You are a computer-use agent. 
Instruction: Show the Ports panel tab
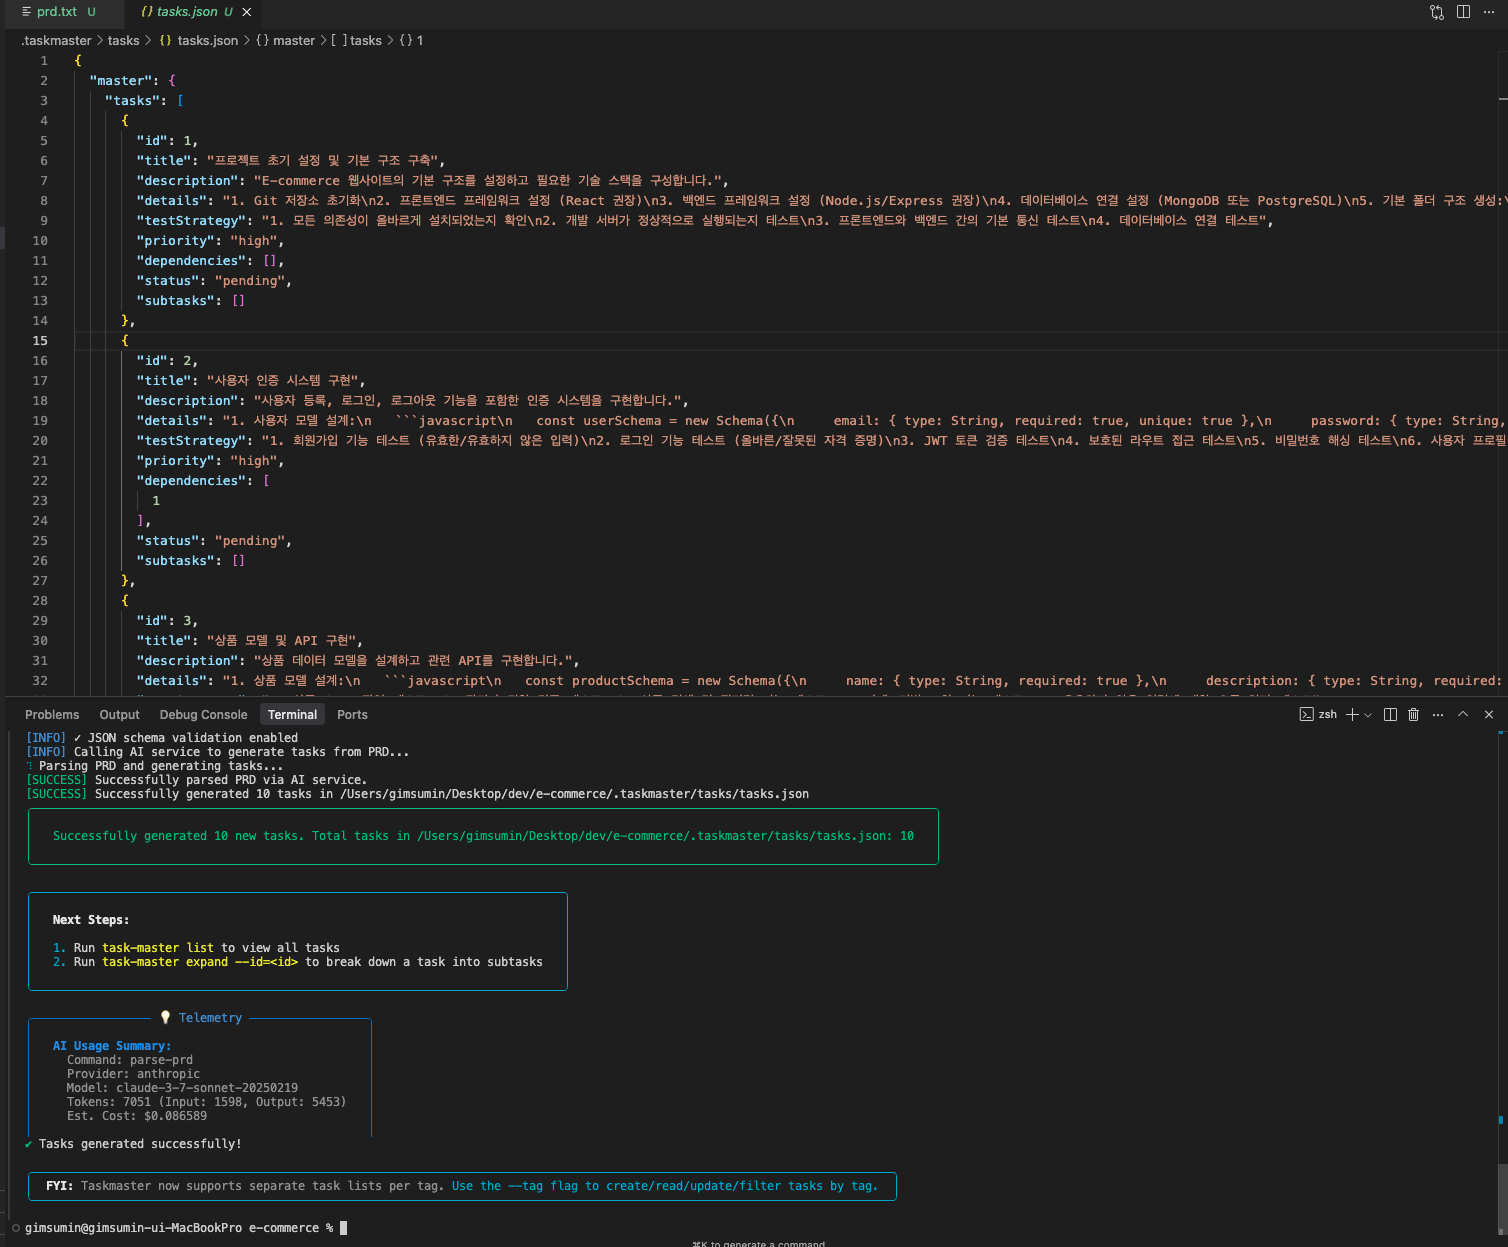pos(352,714)
